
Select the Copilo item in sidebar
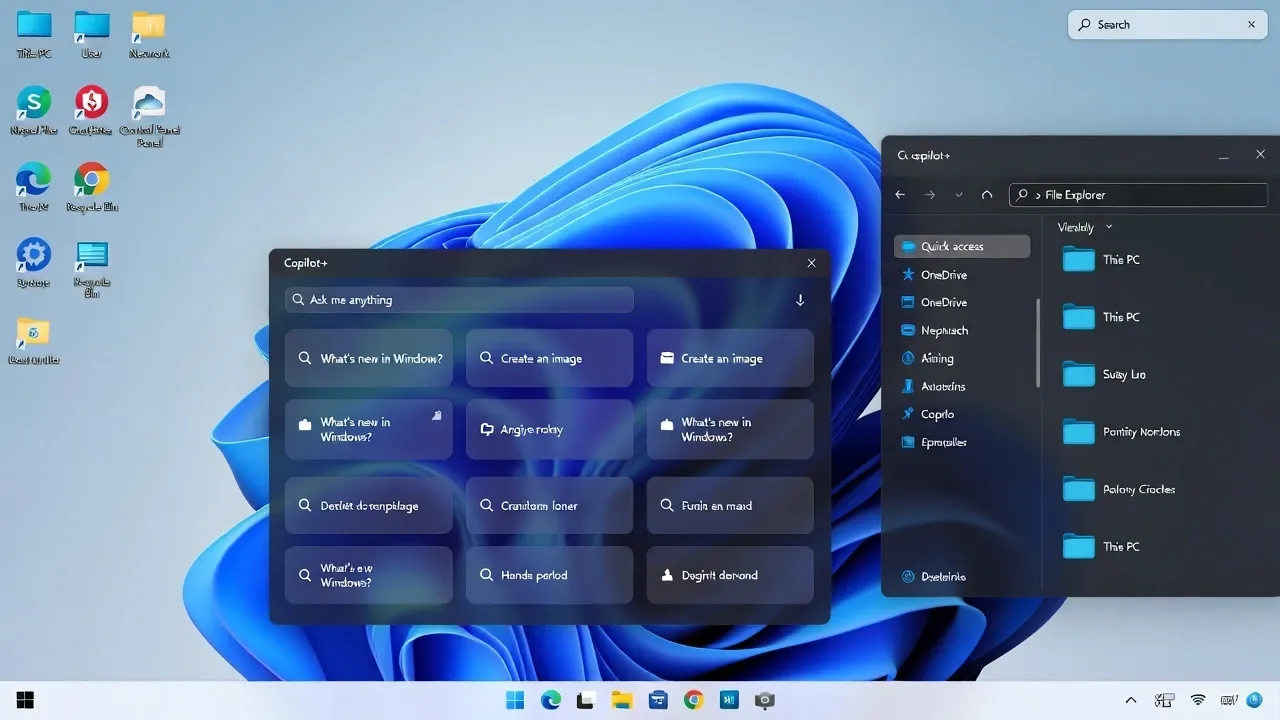point(937,414)
